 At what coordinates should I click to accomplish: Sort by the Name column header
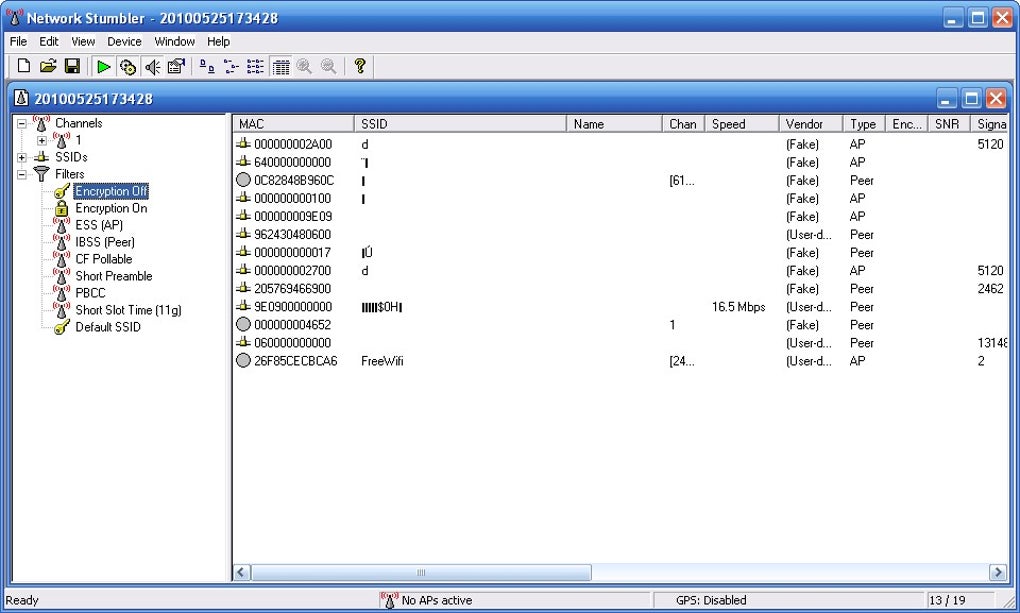pos(614,124)
